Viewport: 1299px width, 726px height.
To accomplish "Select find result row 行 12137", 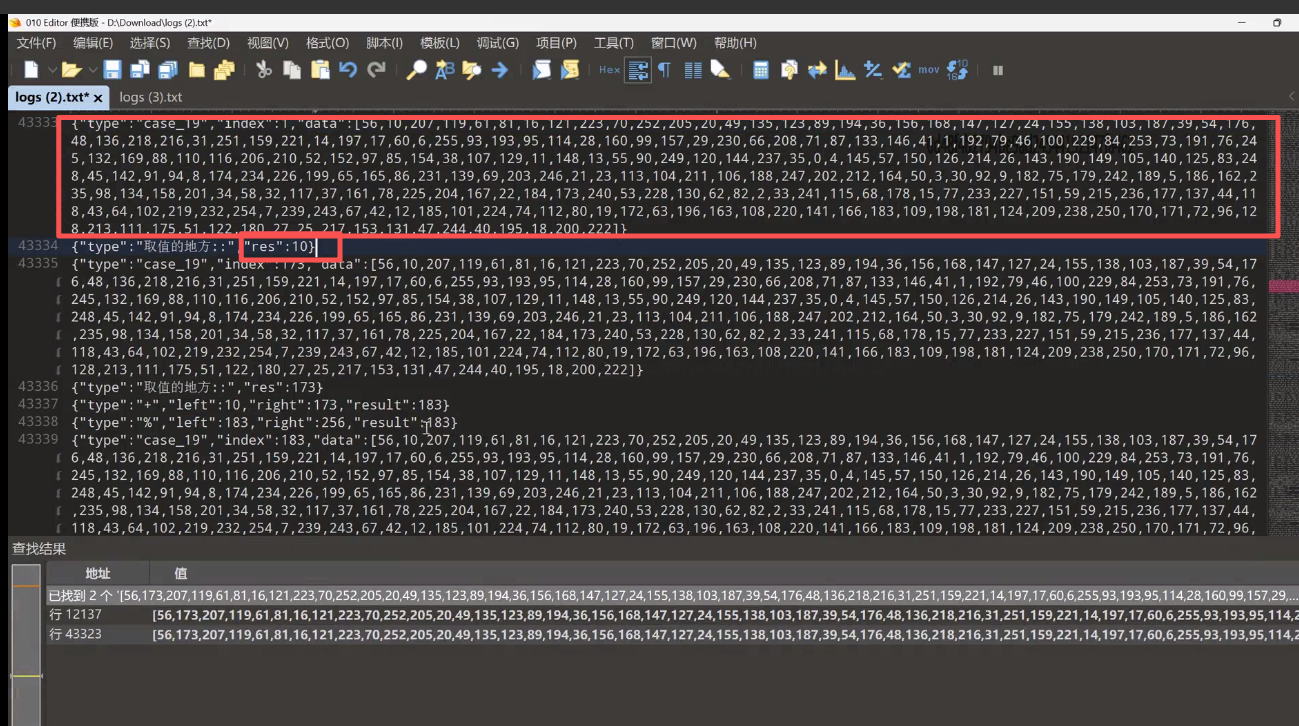I will pos(672,614).
